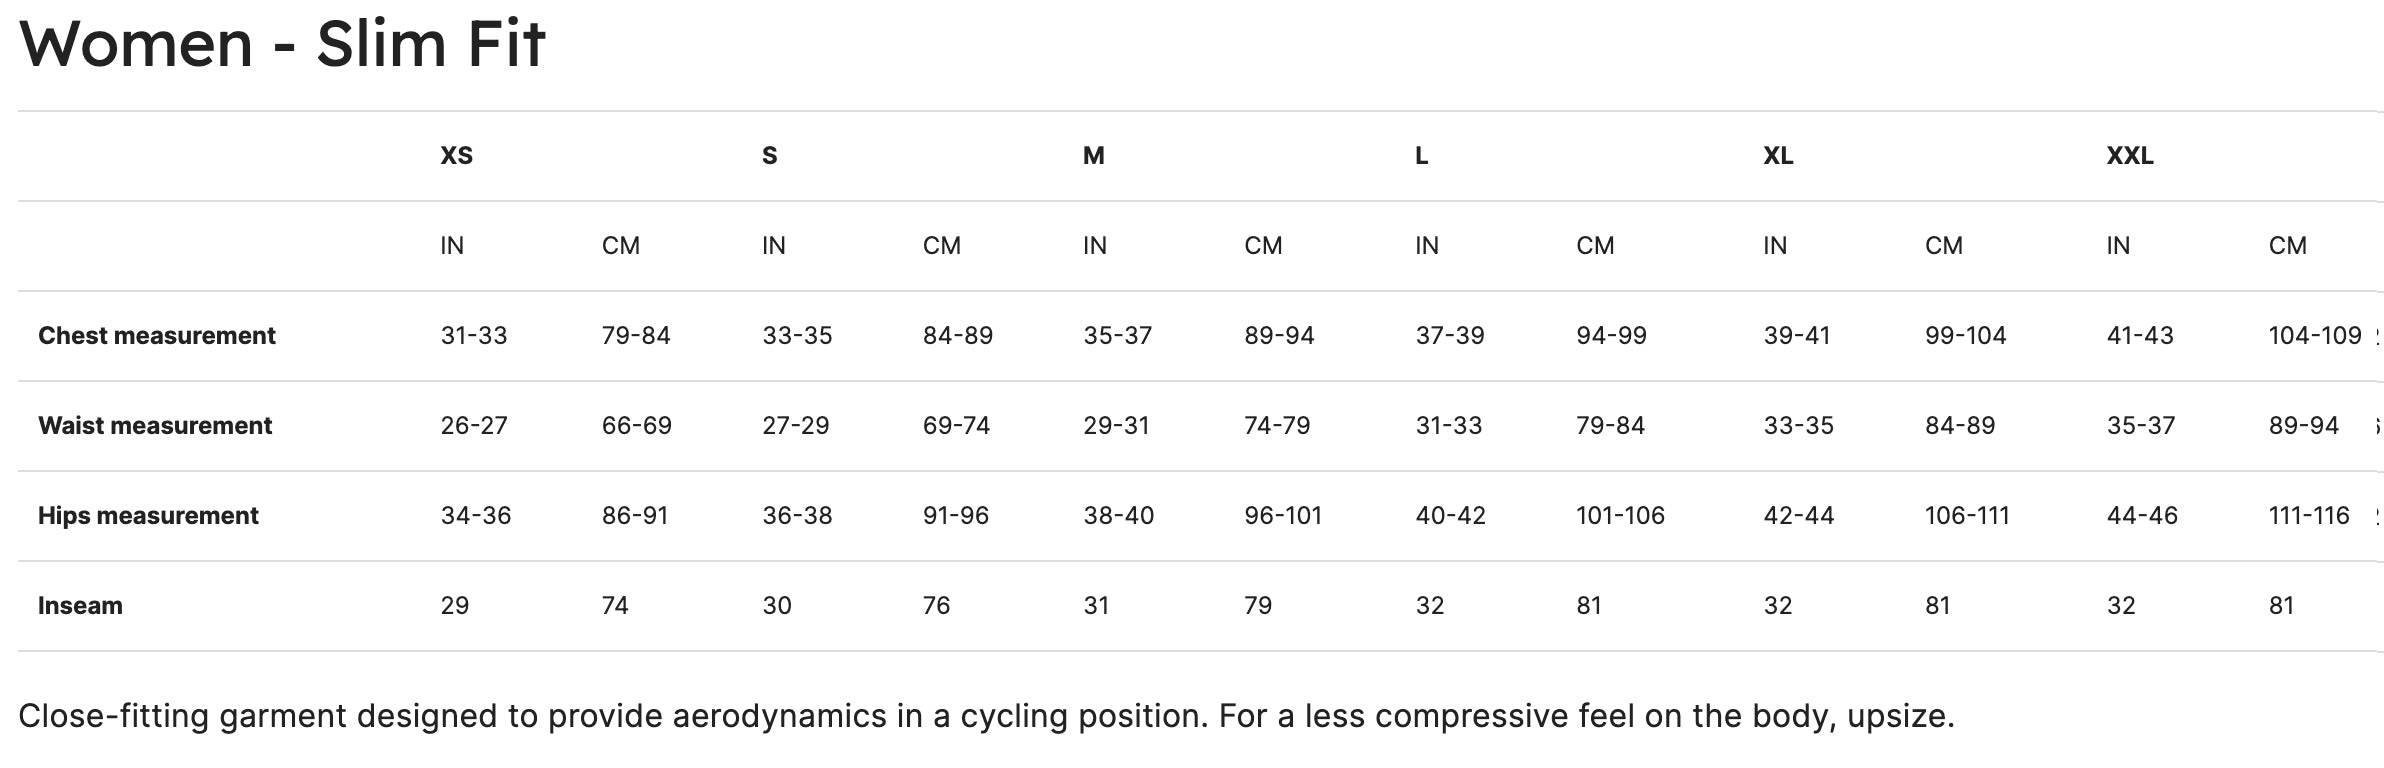
Task: Select the 76 inseam value for S
Action: (x=936, y=606)
